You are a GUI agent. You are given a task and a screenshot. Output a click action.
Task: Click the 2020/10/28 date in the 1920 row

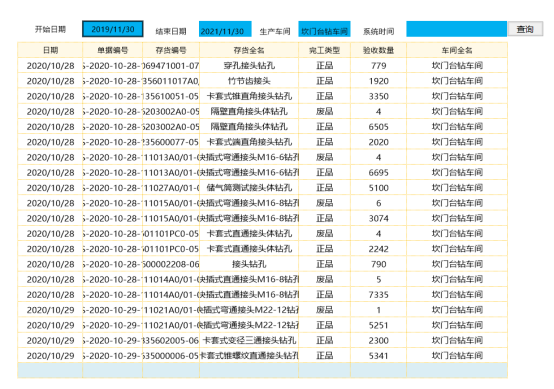pos(50,81)
